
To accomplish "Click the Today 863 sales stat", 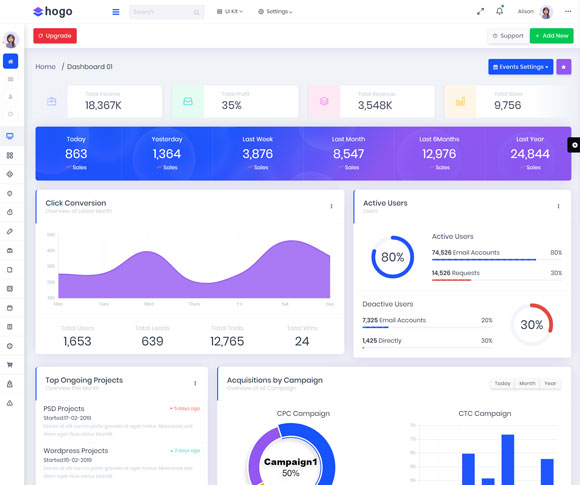I will 76,154.
